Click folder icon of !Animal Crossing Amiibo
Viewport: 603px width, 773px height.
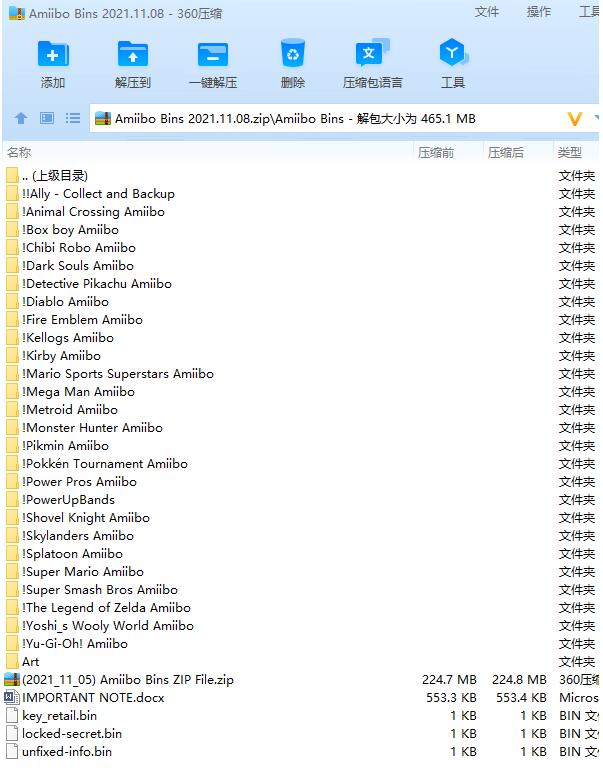(x=12, y=212)
